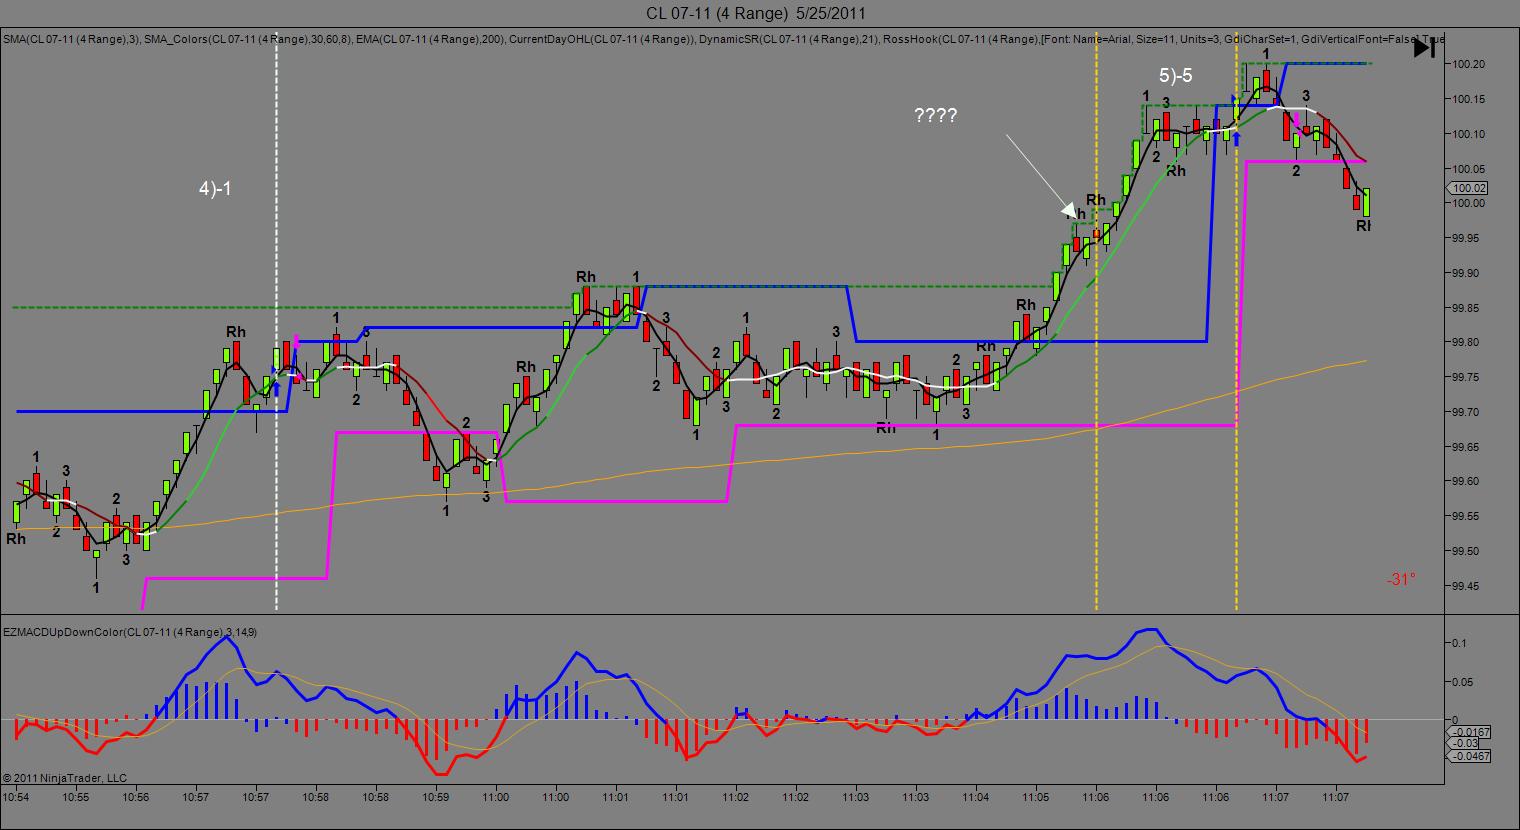This screenshot has height=830, width=1520.
Task: Click the 99.90 price axis label
Action: (x=1468, y=273)
